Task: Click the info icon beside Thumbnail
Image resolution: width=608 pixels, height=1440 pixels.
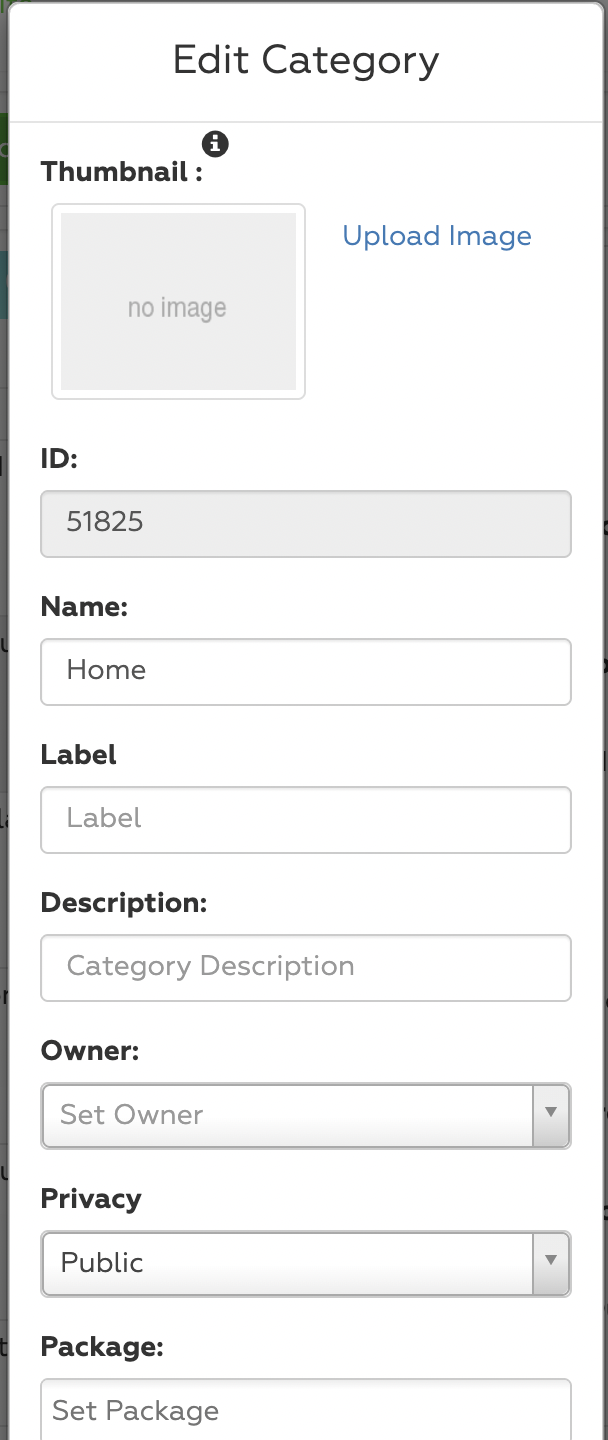Action: (215, 144)
